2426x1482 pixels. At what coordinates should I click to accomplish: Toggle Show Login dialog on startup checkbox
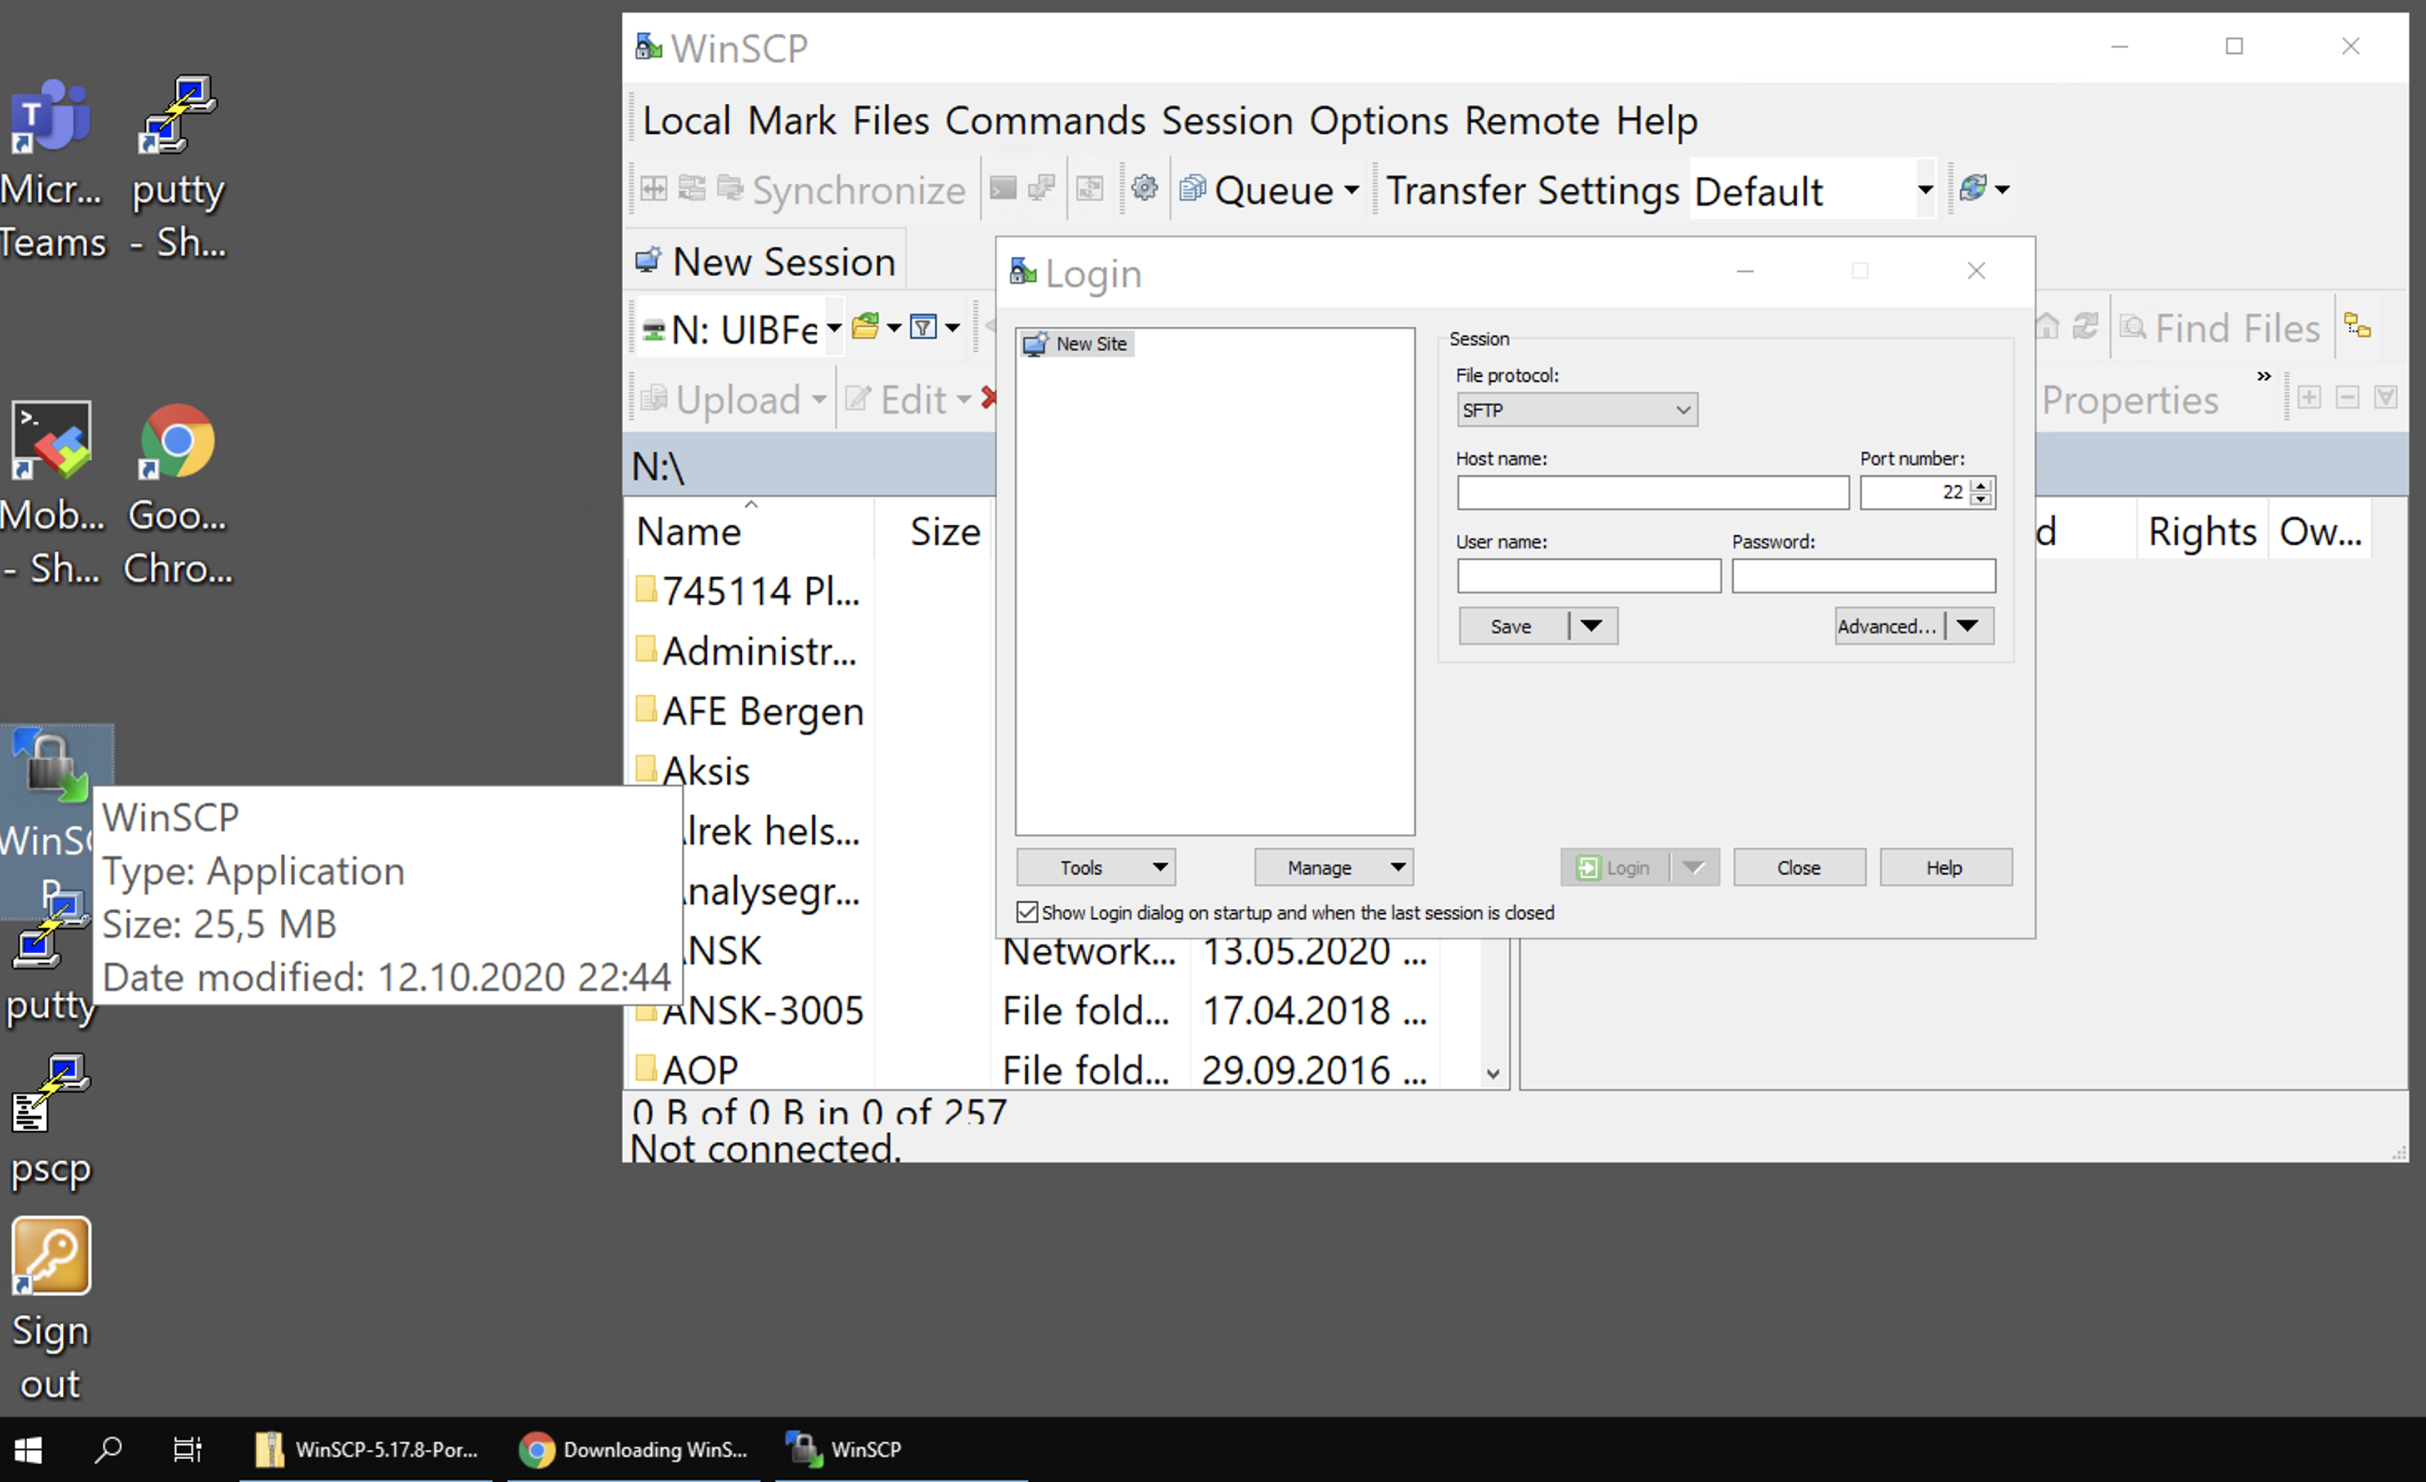coord(1027,912)
